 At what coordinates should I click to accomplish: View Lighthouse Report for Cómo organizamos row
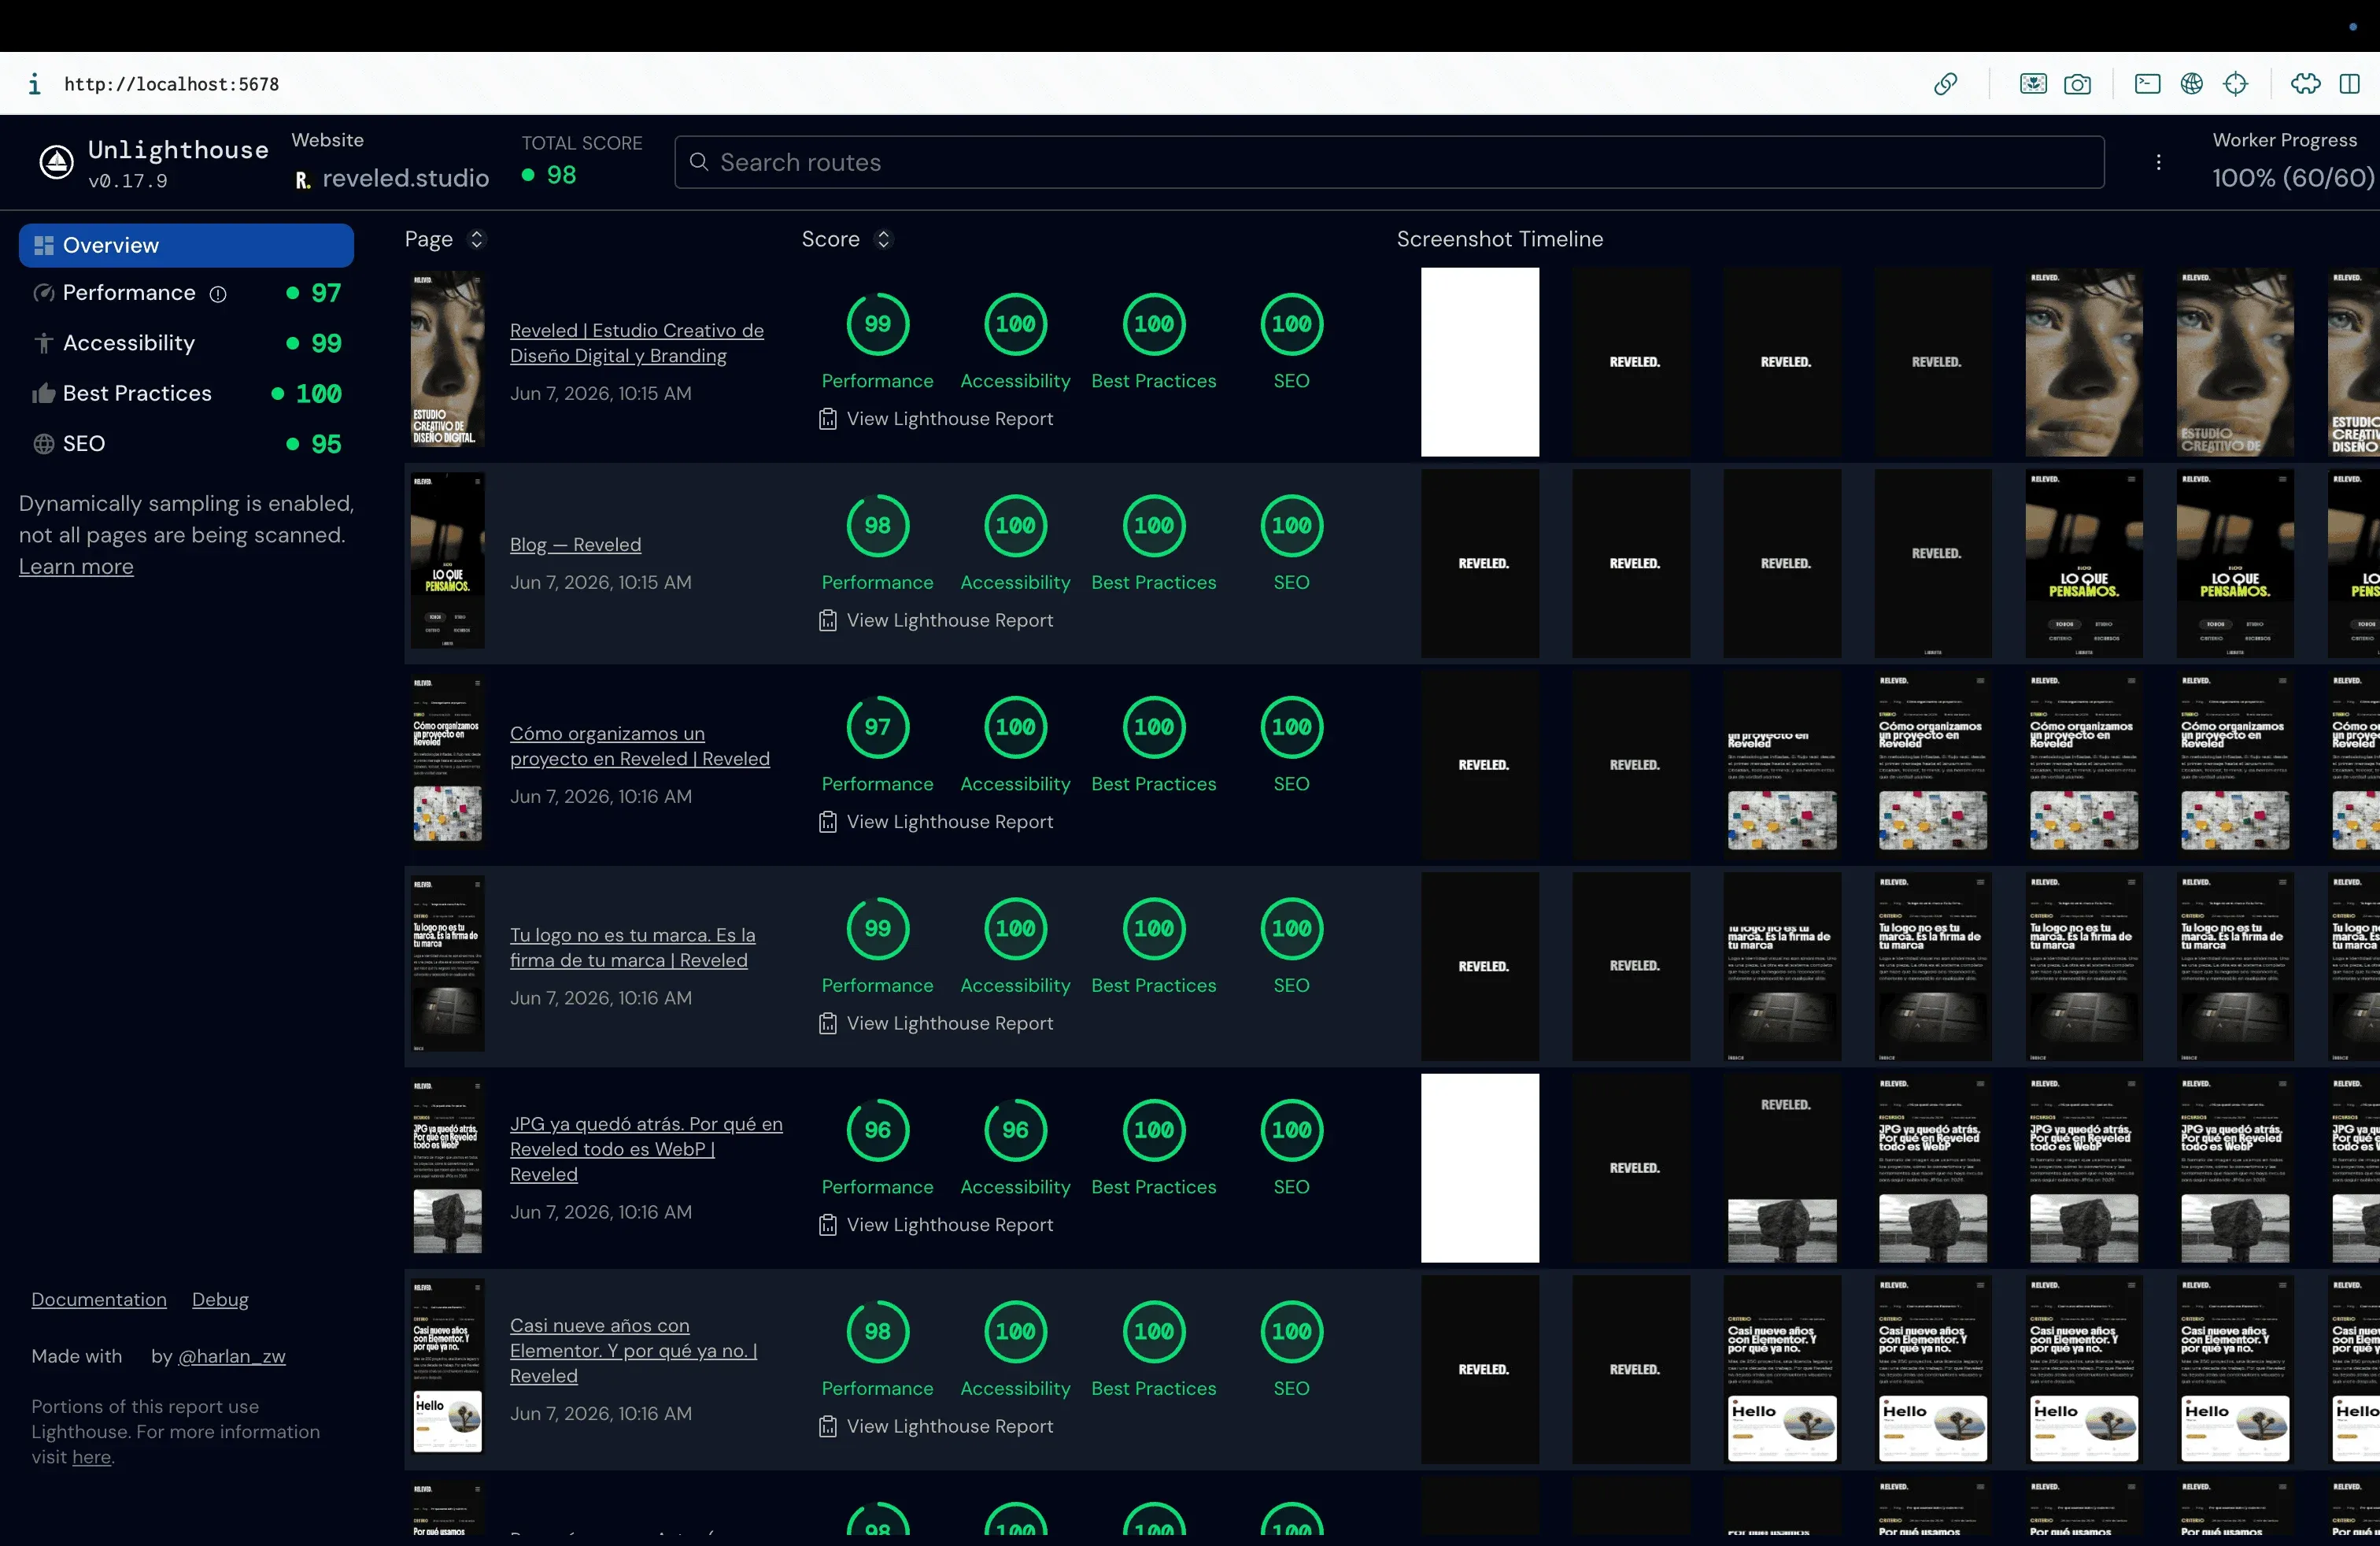click(936, 822)
